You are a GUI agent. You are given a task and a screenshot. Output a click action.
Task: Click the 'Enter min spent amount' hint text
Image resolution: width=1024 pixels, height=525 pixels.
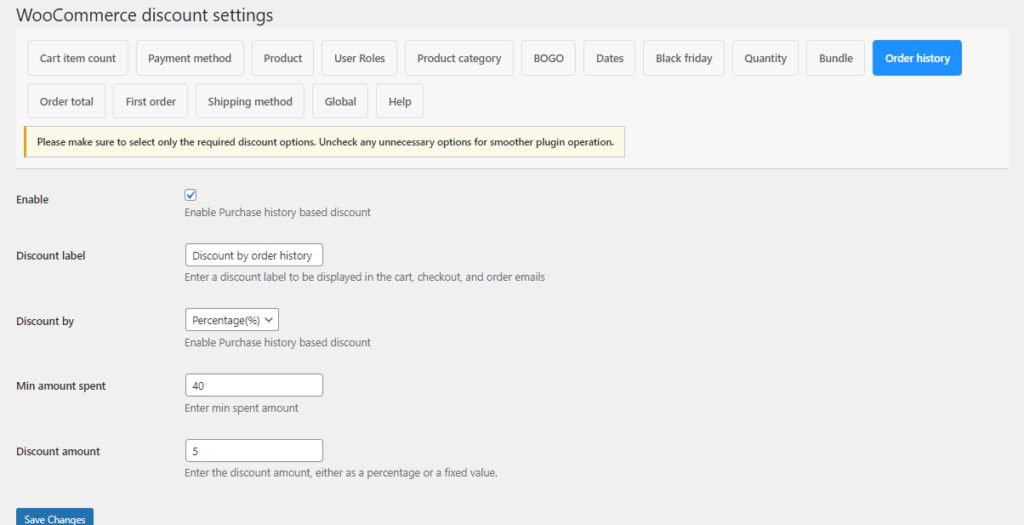242,408
